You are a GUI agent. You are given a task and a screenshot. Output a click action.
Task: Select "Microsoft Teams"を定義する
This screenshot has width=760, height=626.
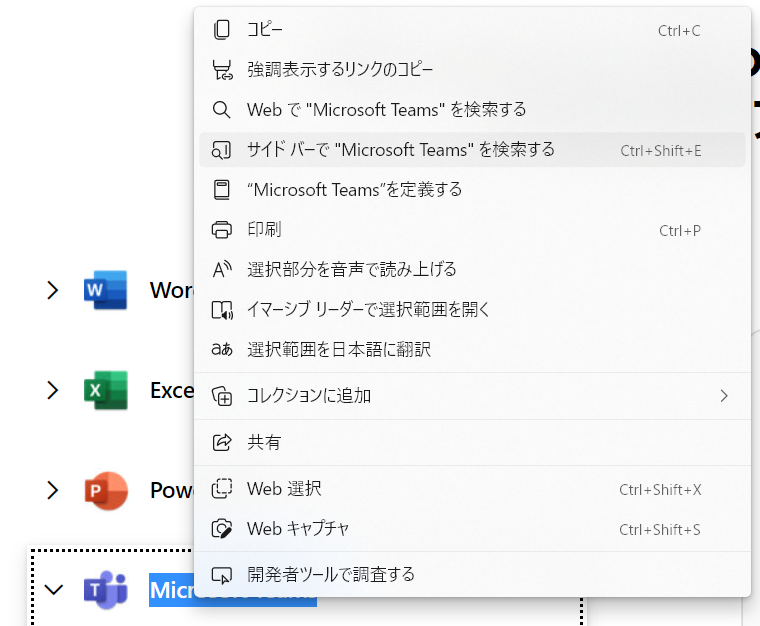click(x=472, y=190)
